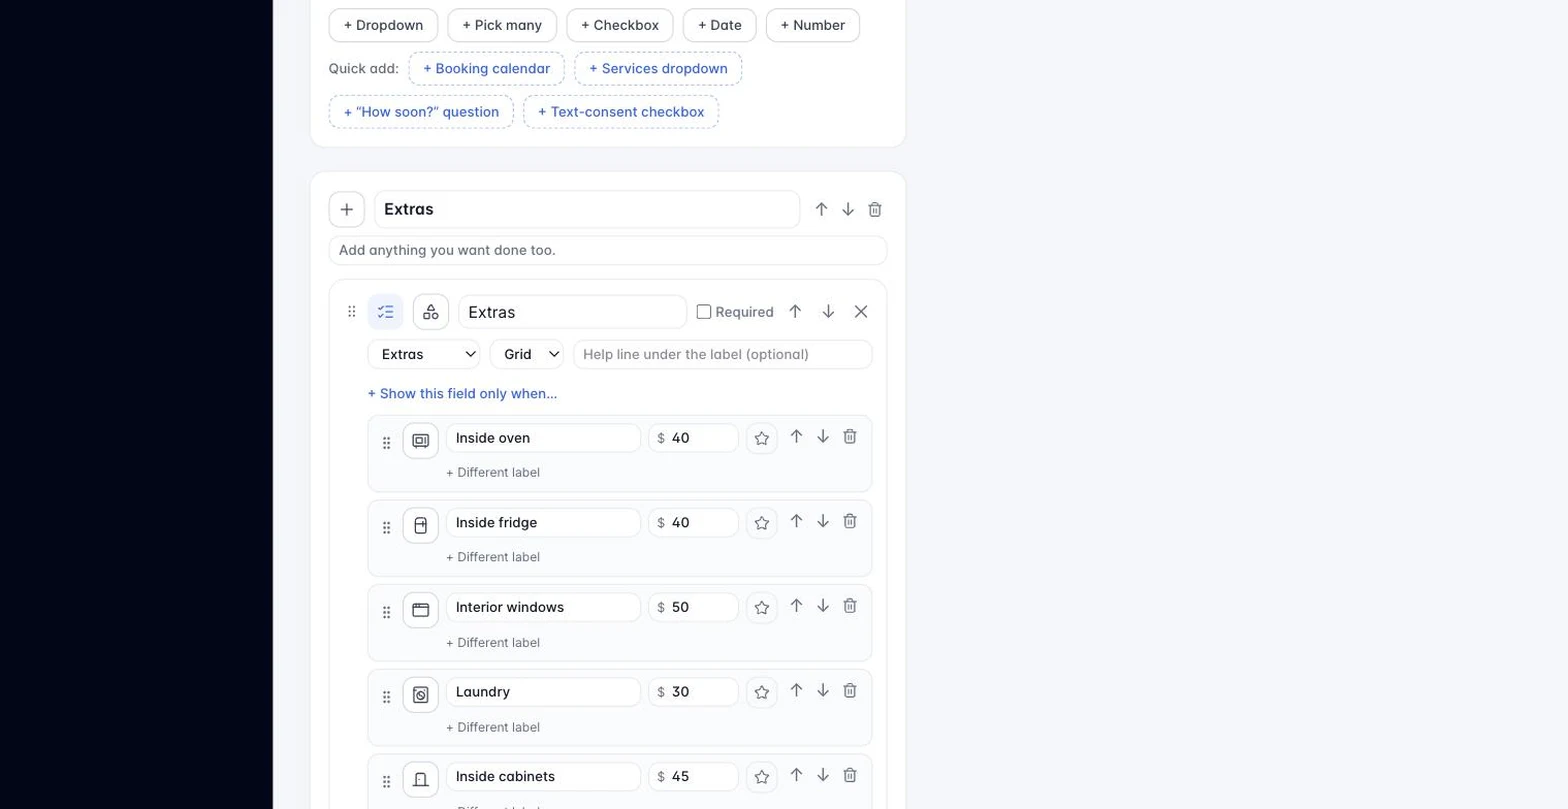Screen dimensions: 1568x809
Task: Click the plus icon beside Extras section title
Action: (347, 210)
